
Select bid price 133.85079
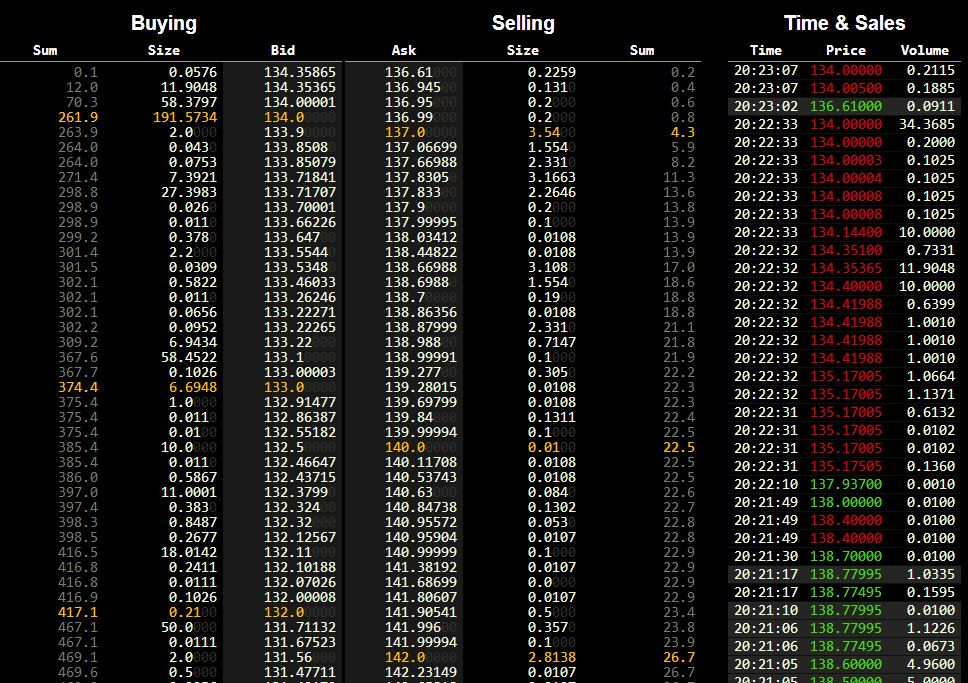click(x=300, y=162)
